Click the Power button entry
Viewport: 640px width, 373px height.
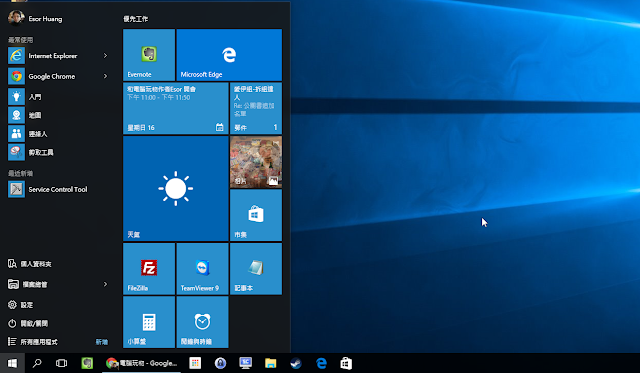pos(59,323)
